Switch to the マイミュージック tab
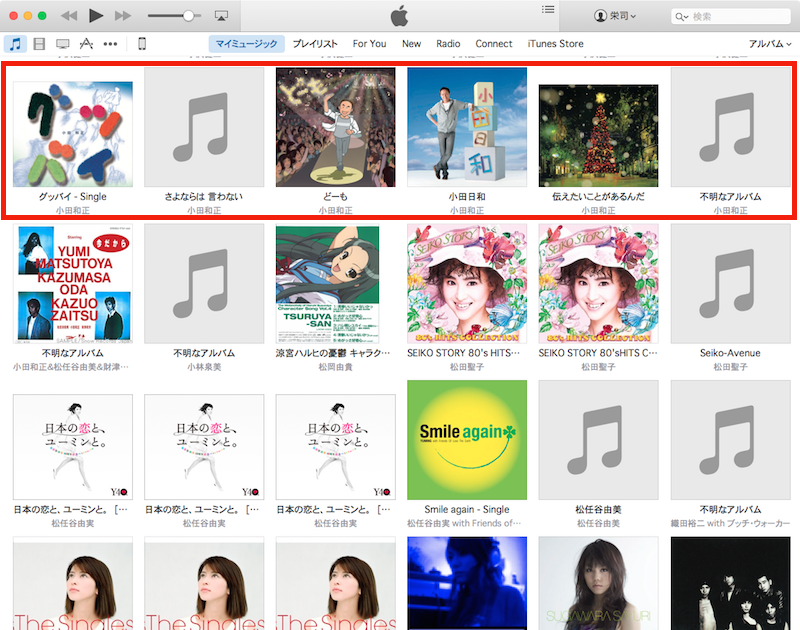Viewport: 800px width, 630px height. [246, 44]
